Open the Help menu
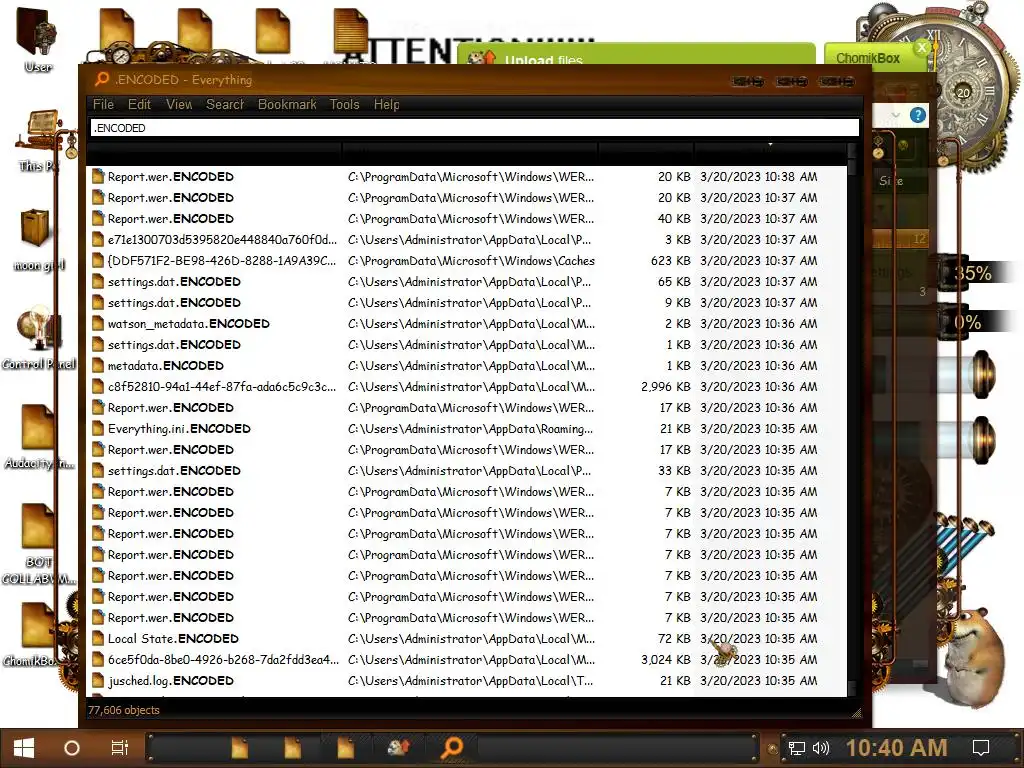1024x768 pixels. point(386,104)
